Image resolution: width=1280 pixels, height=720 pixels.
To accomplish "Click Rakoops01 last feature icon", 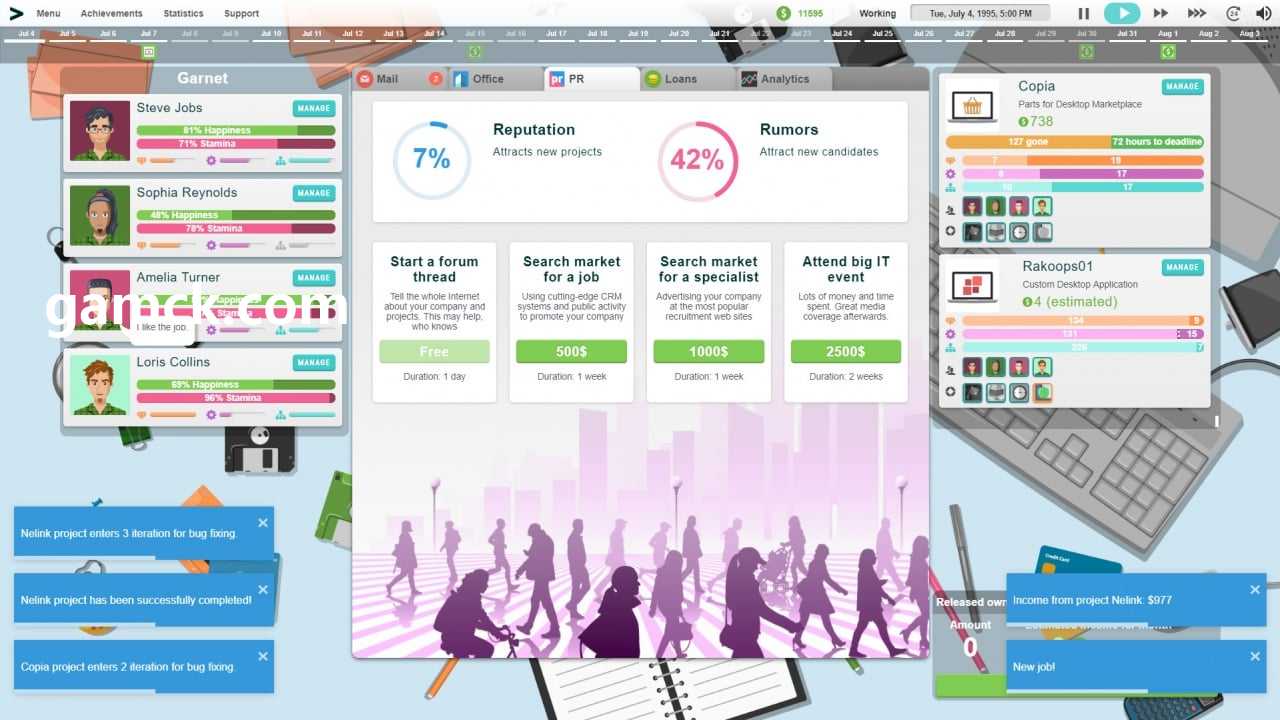I will (x=1042, y=393).
